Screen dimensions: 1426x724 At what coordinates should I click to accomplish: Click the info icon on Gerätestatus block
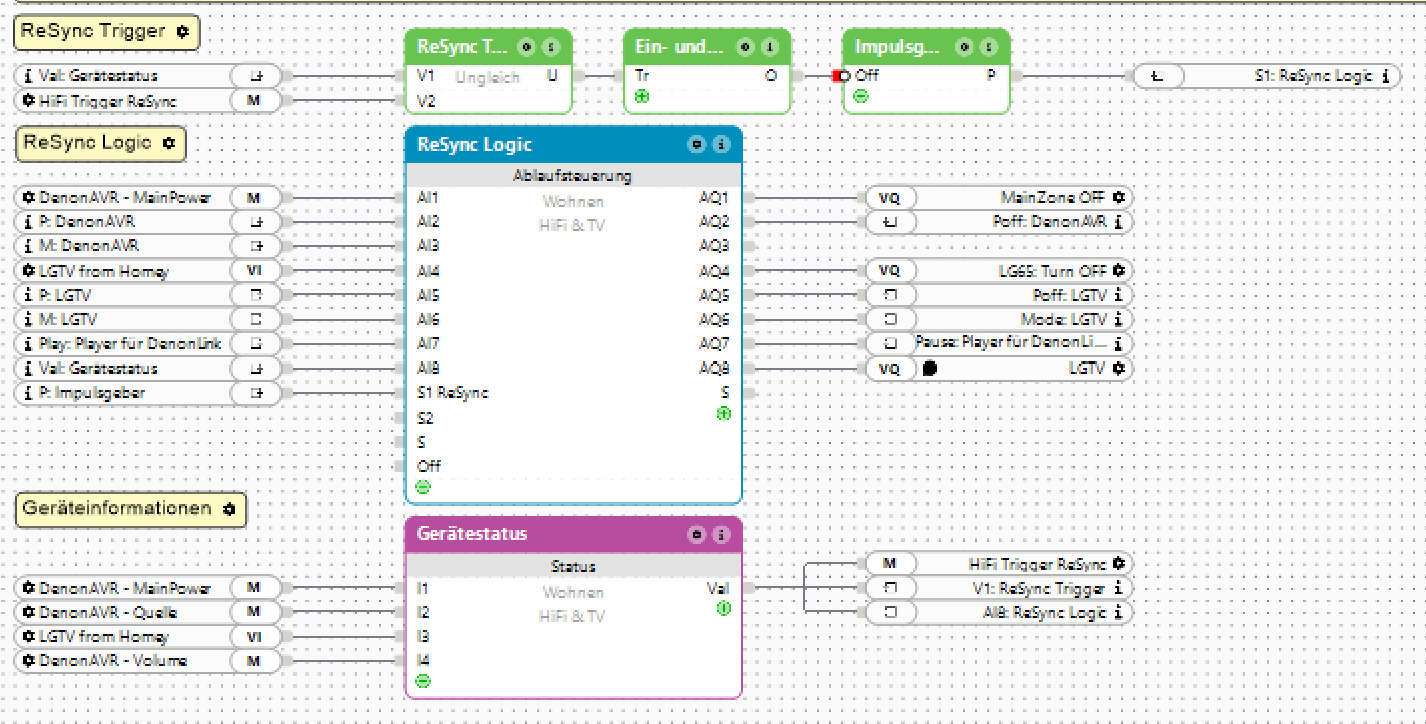point(720,535)
